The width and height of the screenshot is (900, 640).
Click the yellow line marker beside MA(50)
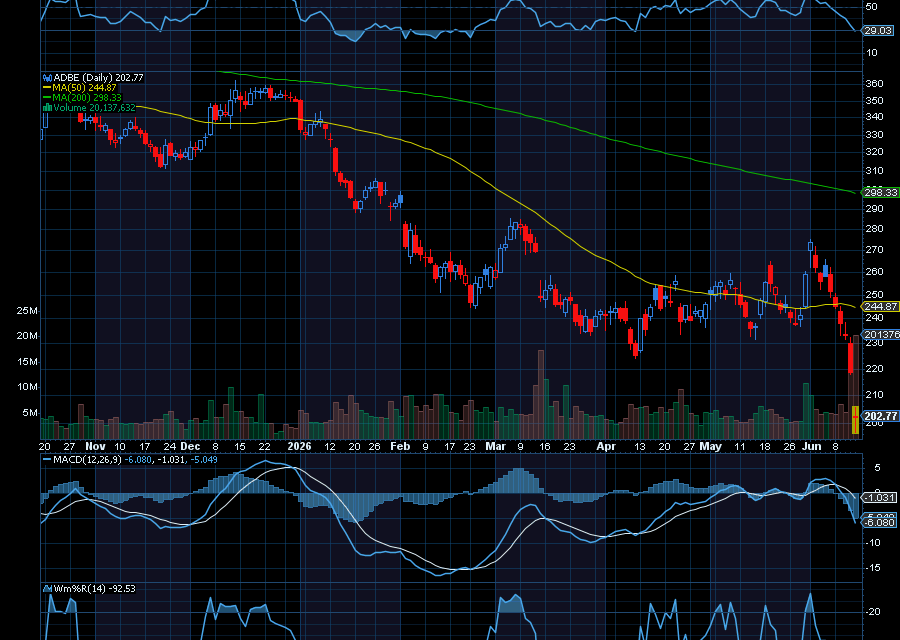48,88
